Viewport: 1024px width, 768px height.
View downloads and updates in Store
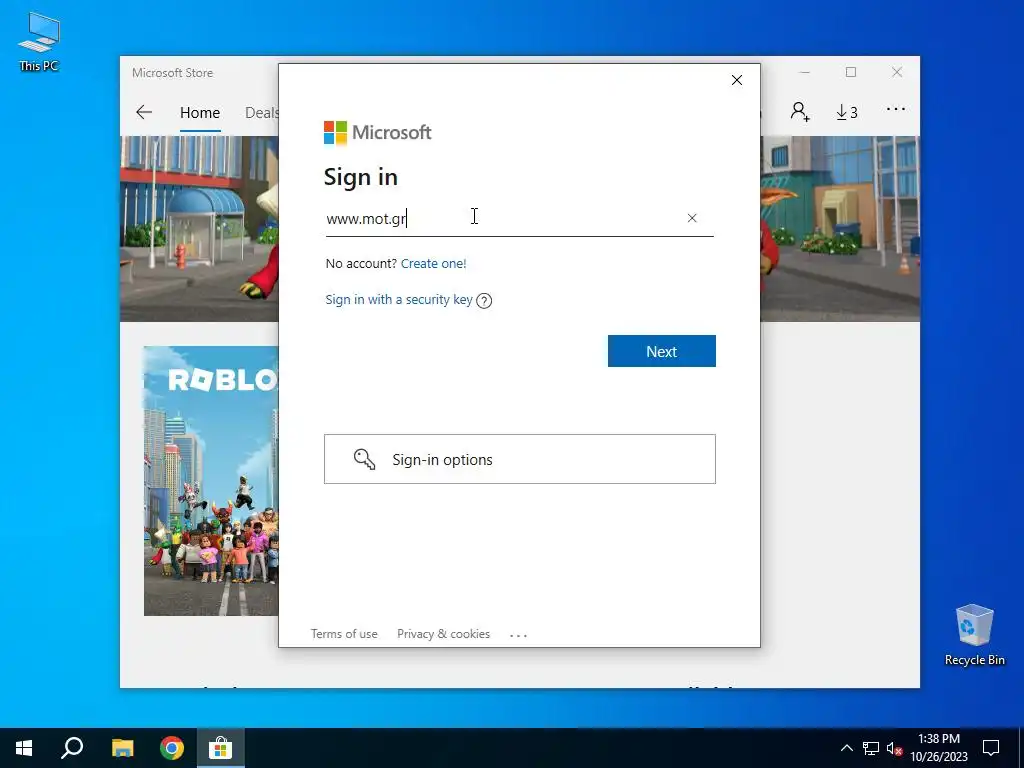coord(847,112)
